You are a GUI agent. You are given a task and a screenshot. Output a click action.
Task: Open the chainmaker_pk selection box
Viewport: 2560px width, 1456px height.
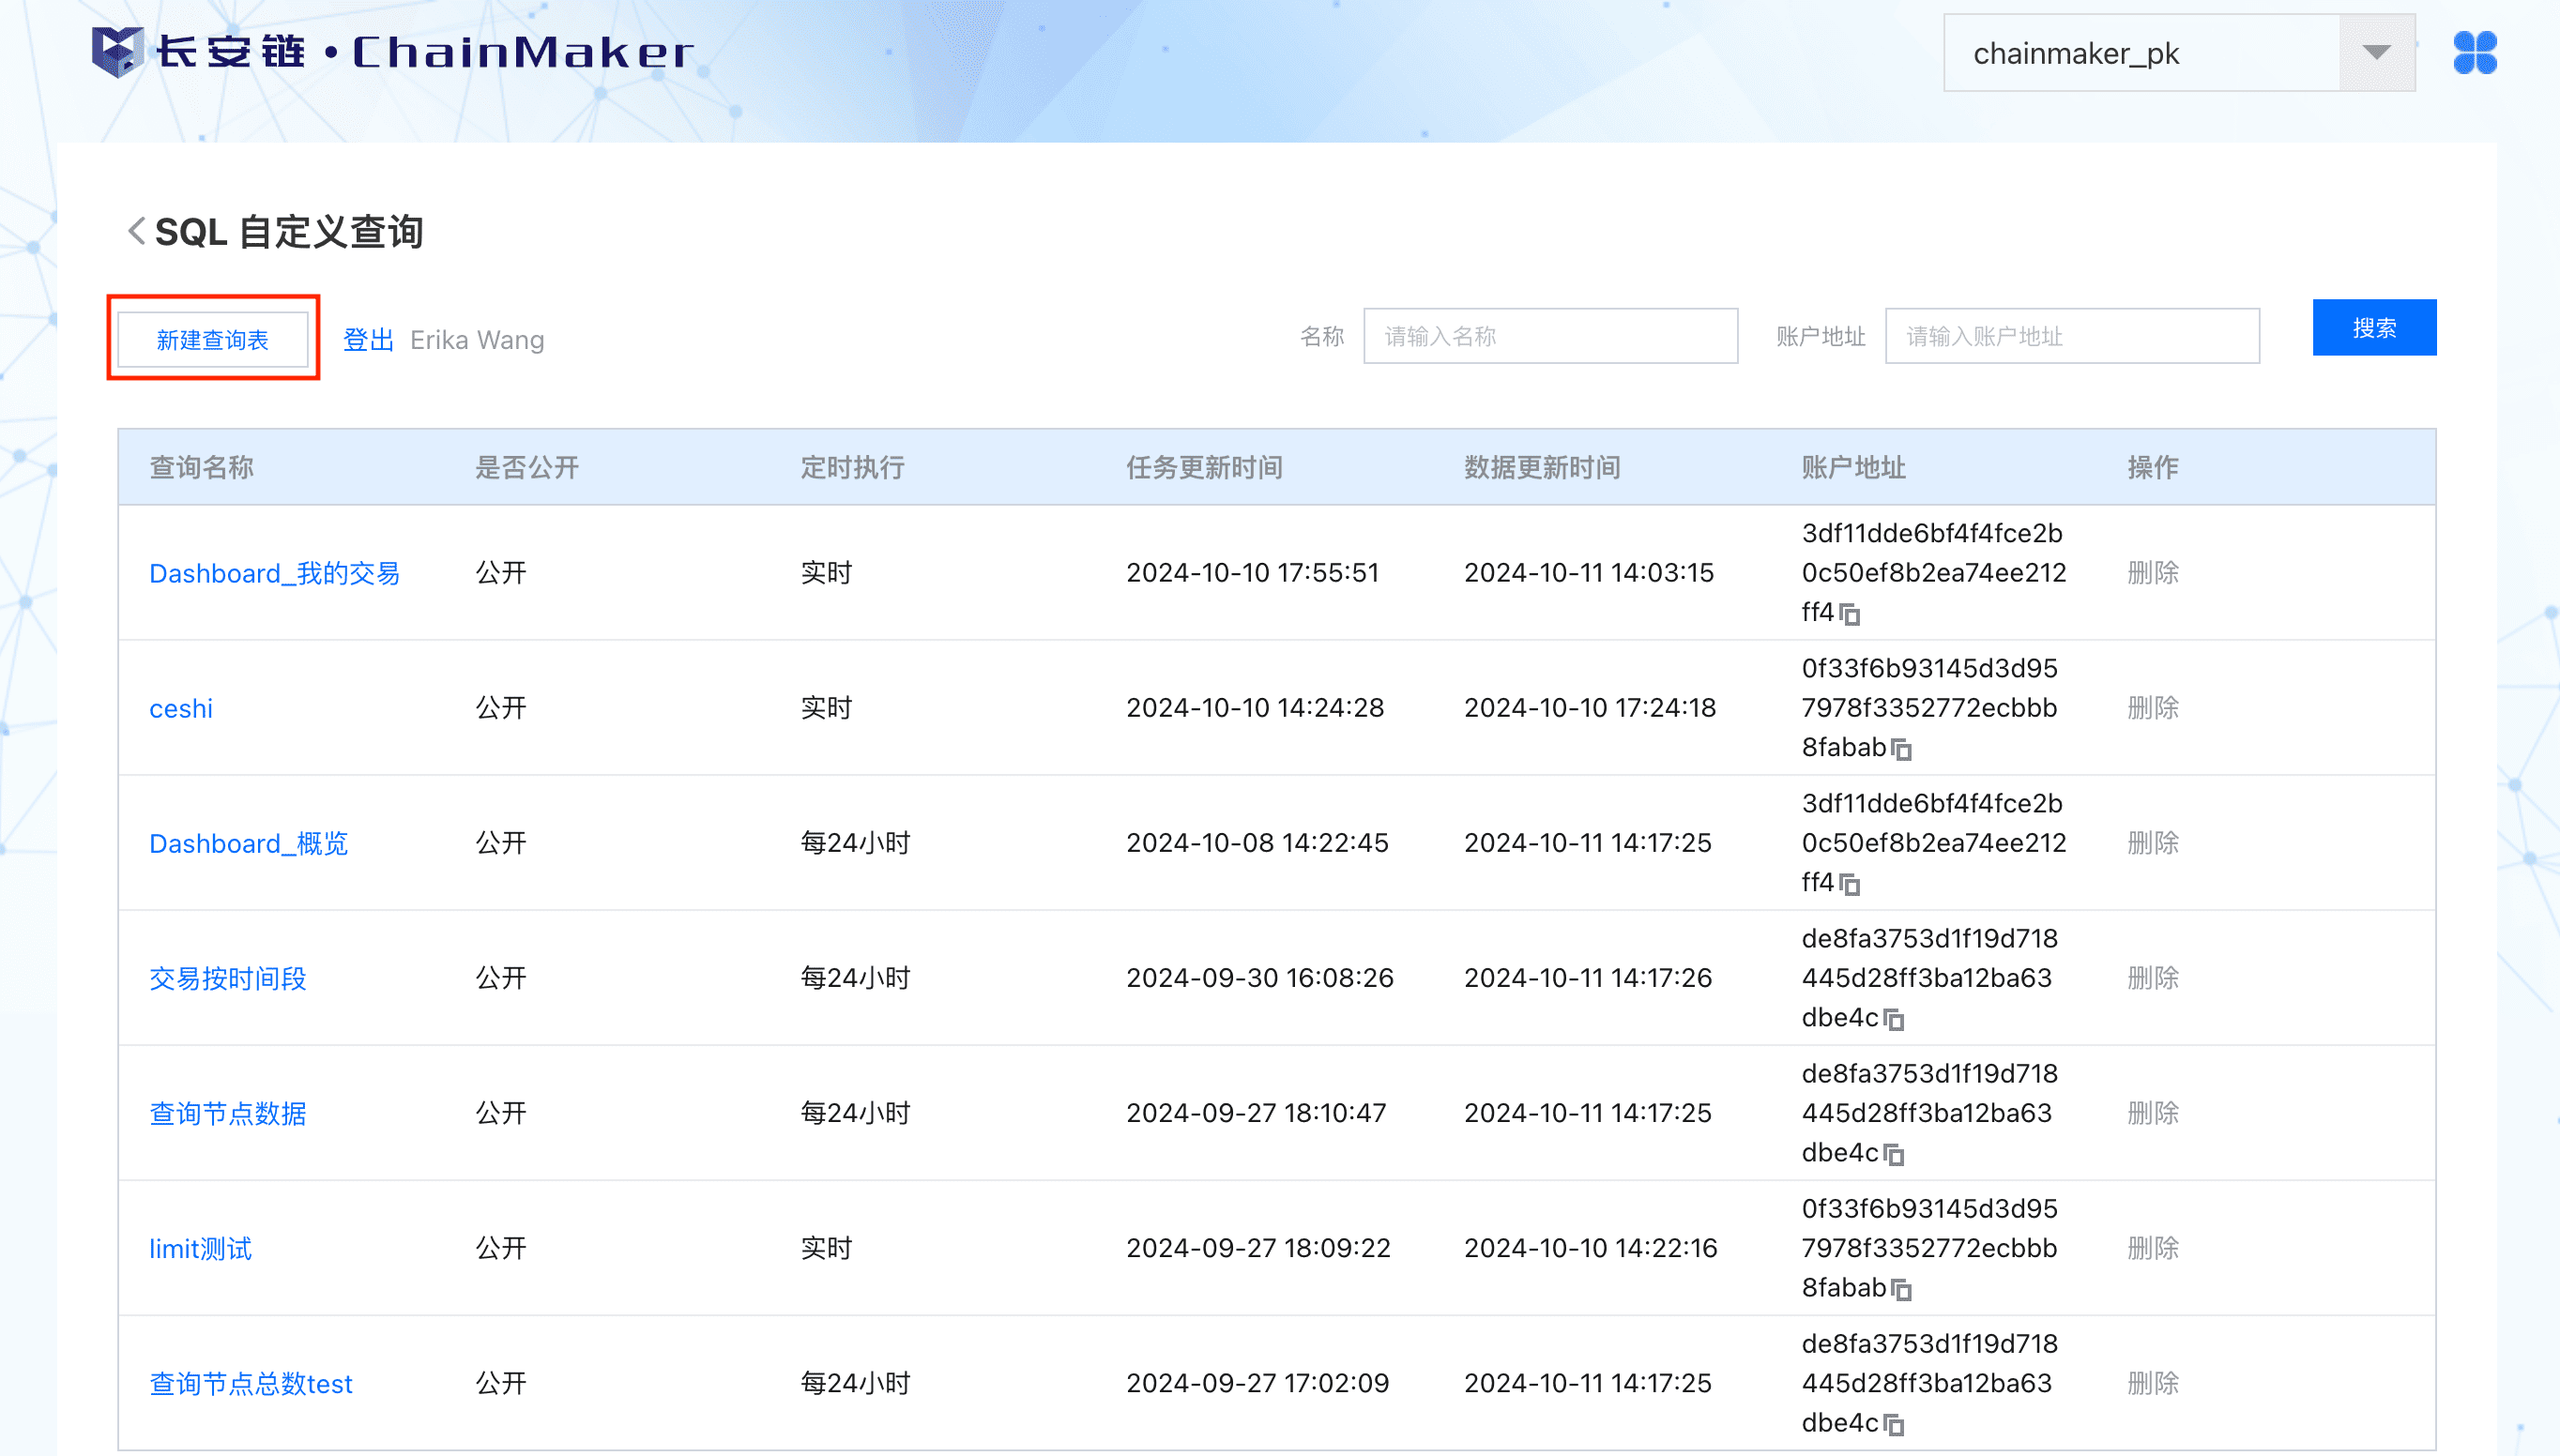[x=2140, y=53]
